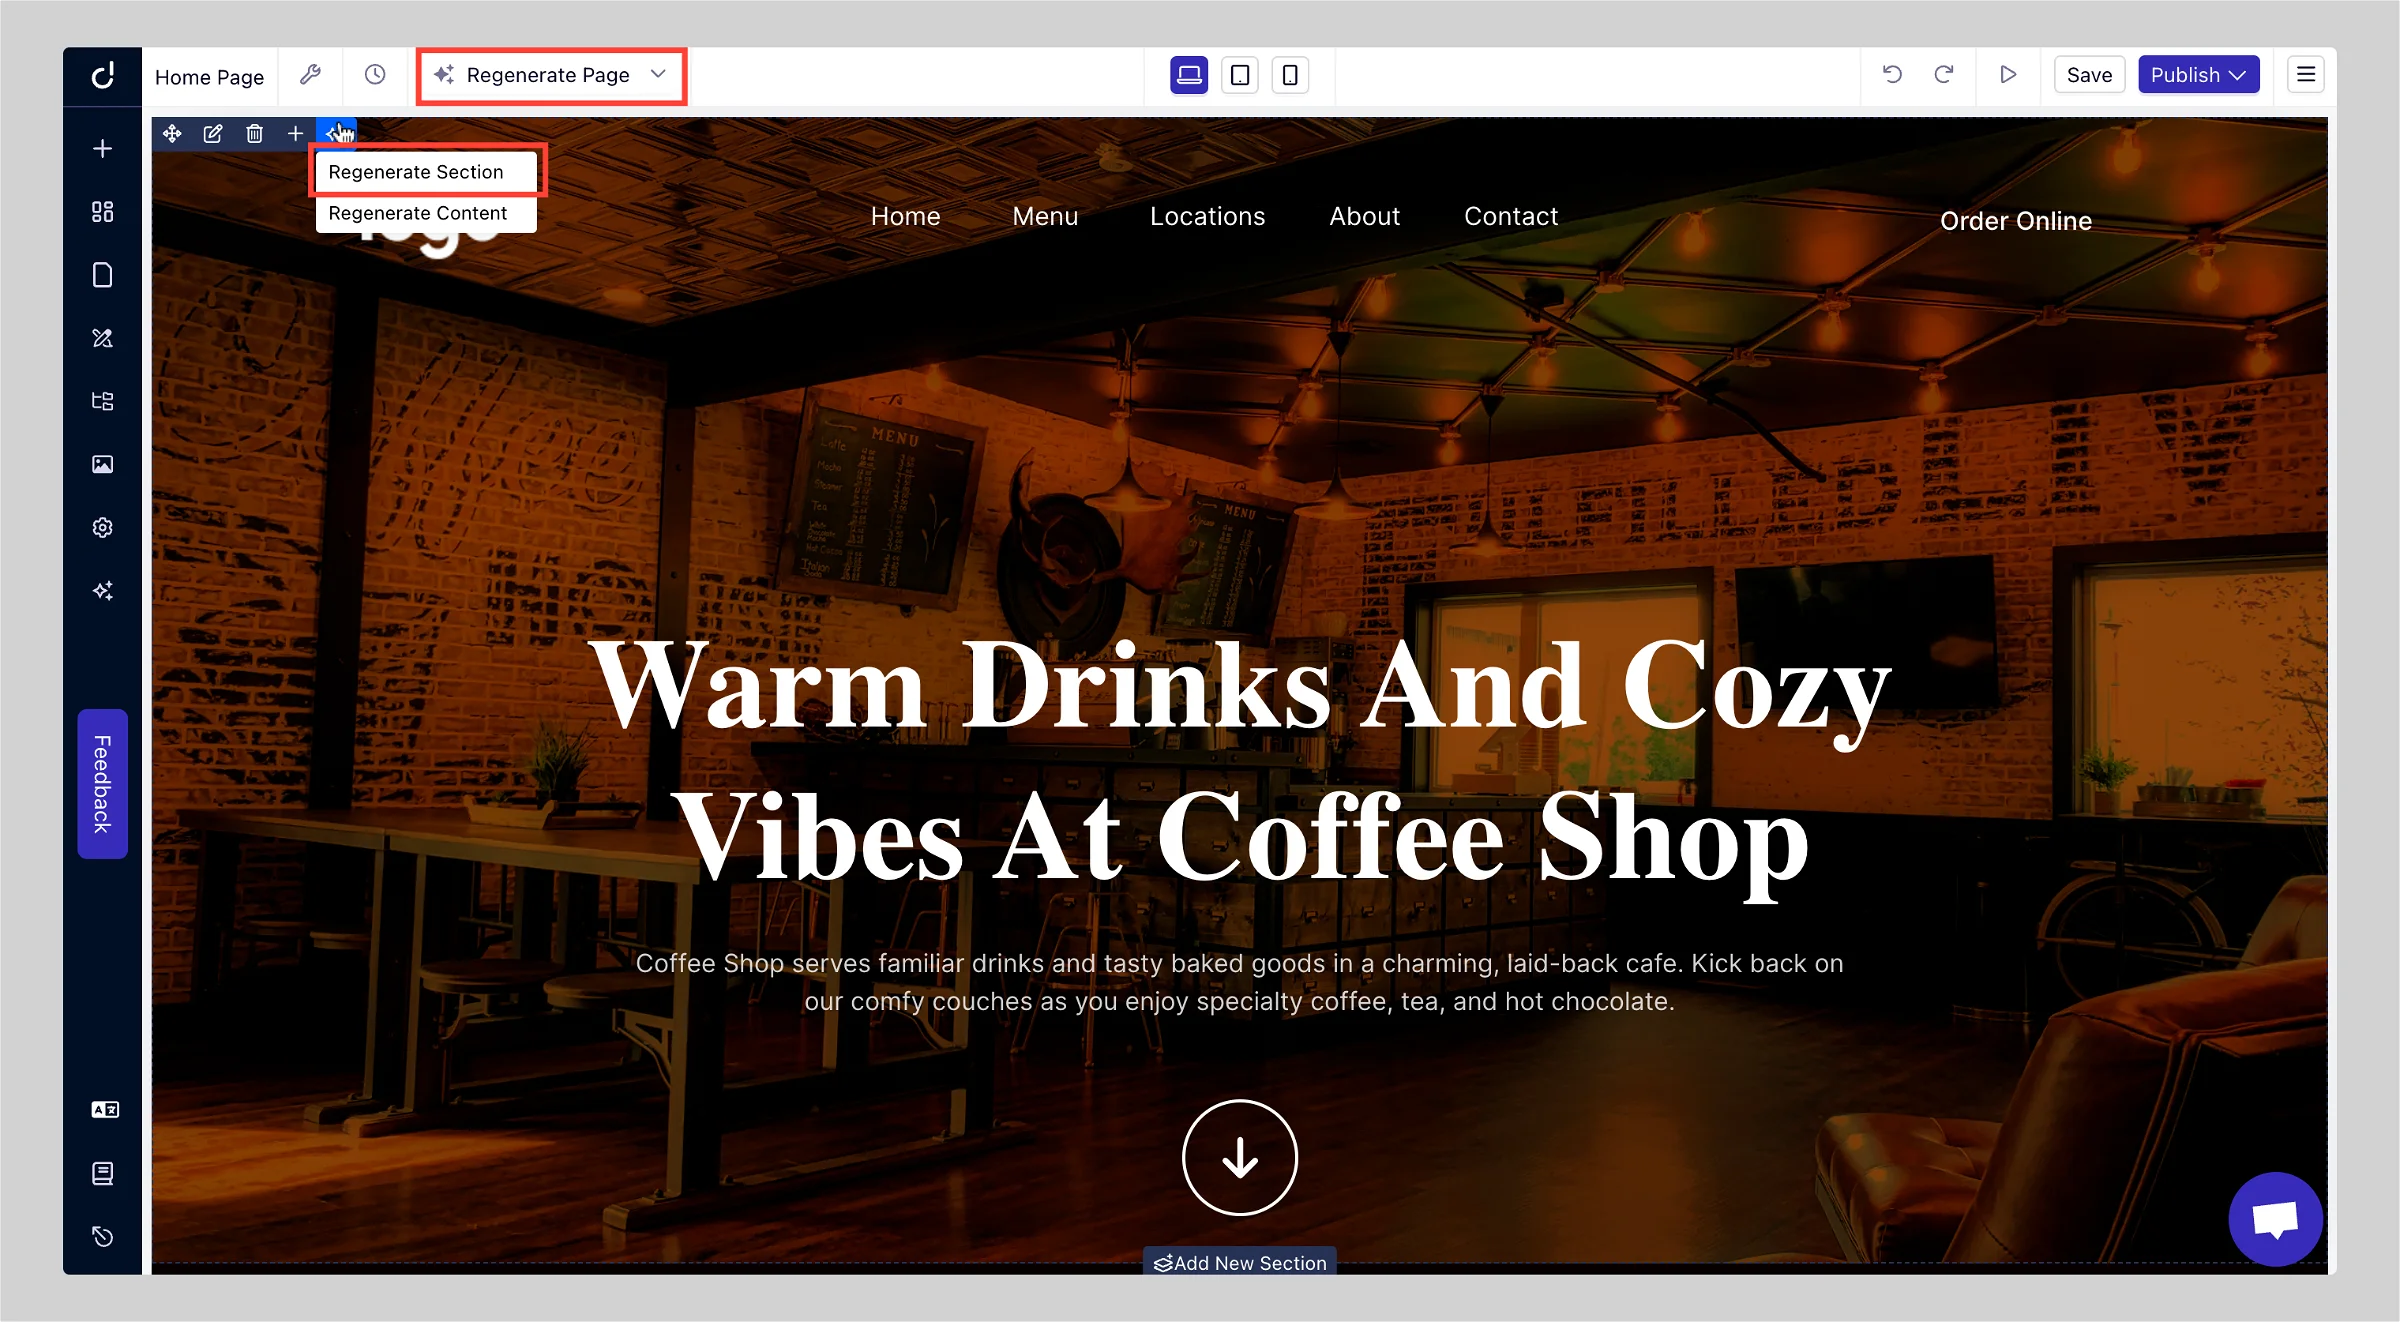Click the layers panel sidebar icon
This screenshot has height=1322, width=2400.
point(103,401)
